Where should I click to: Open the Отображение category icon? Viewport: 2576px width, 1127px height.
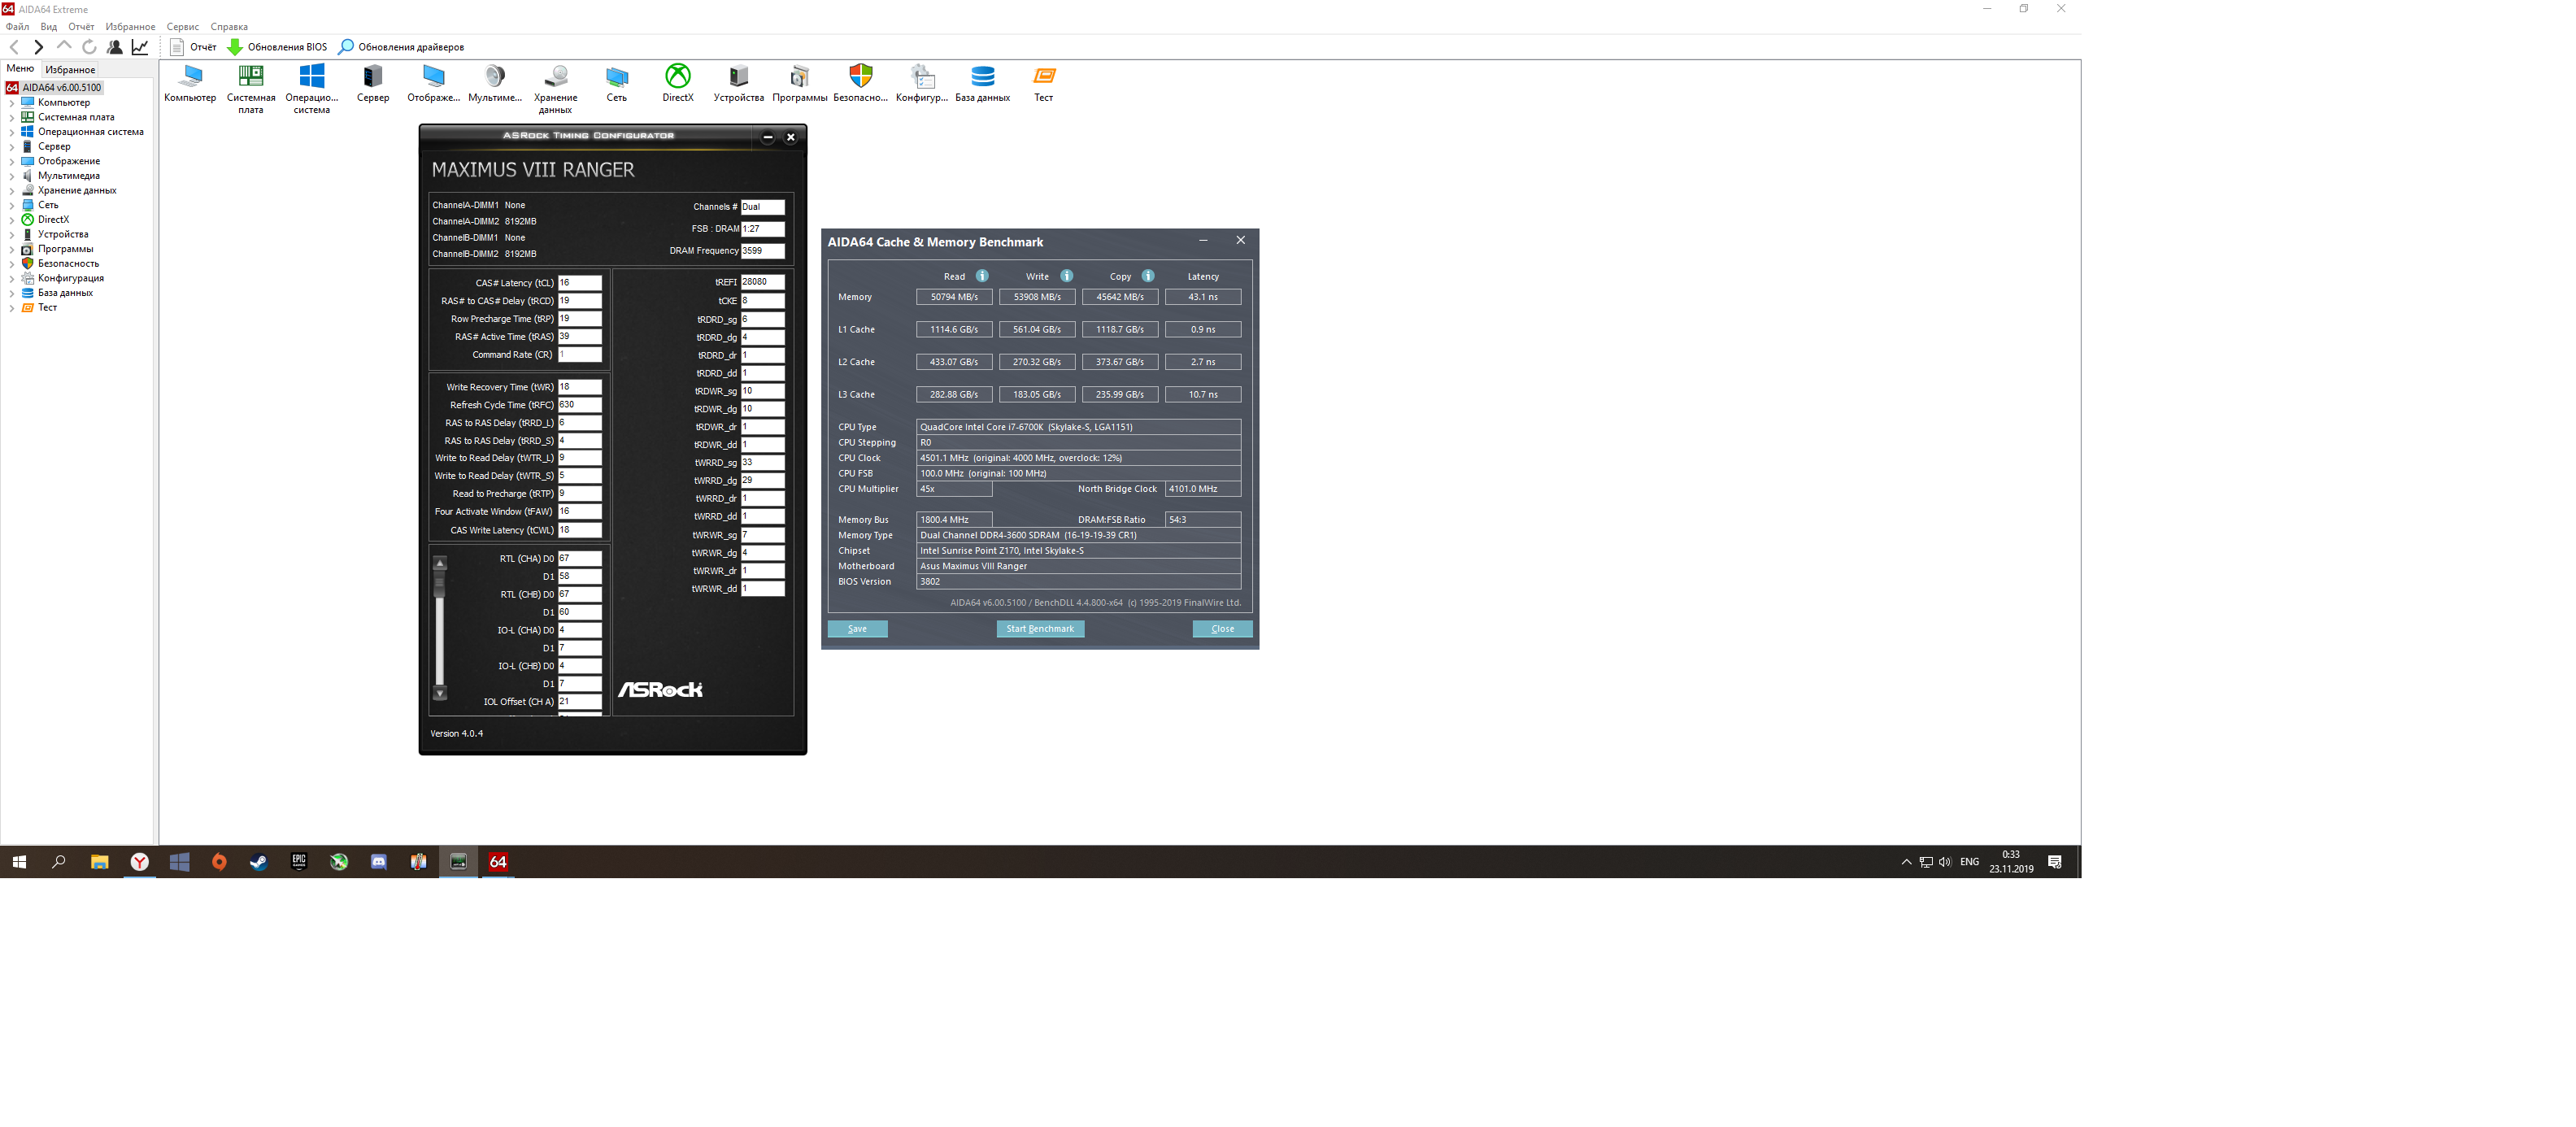click(434, 77)
